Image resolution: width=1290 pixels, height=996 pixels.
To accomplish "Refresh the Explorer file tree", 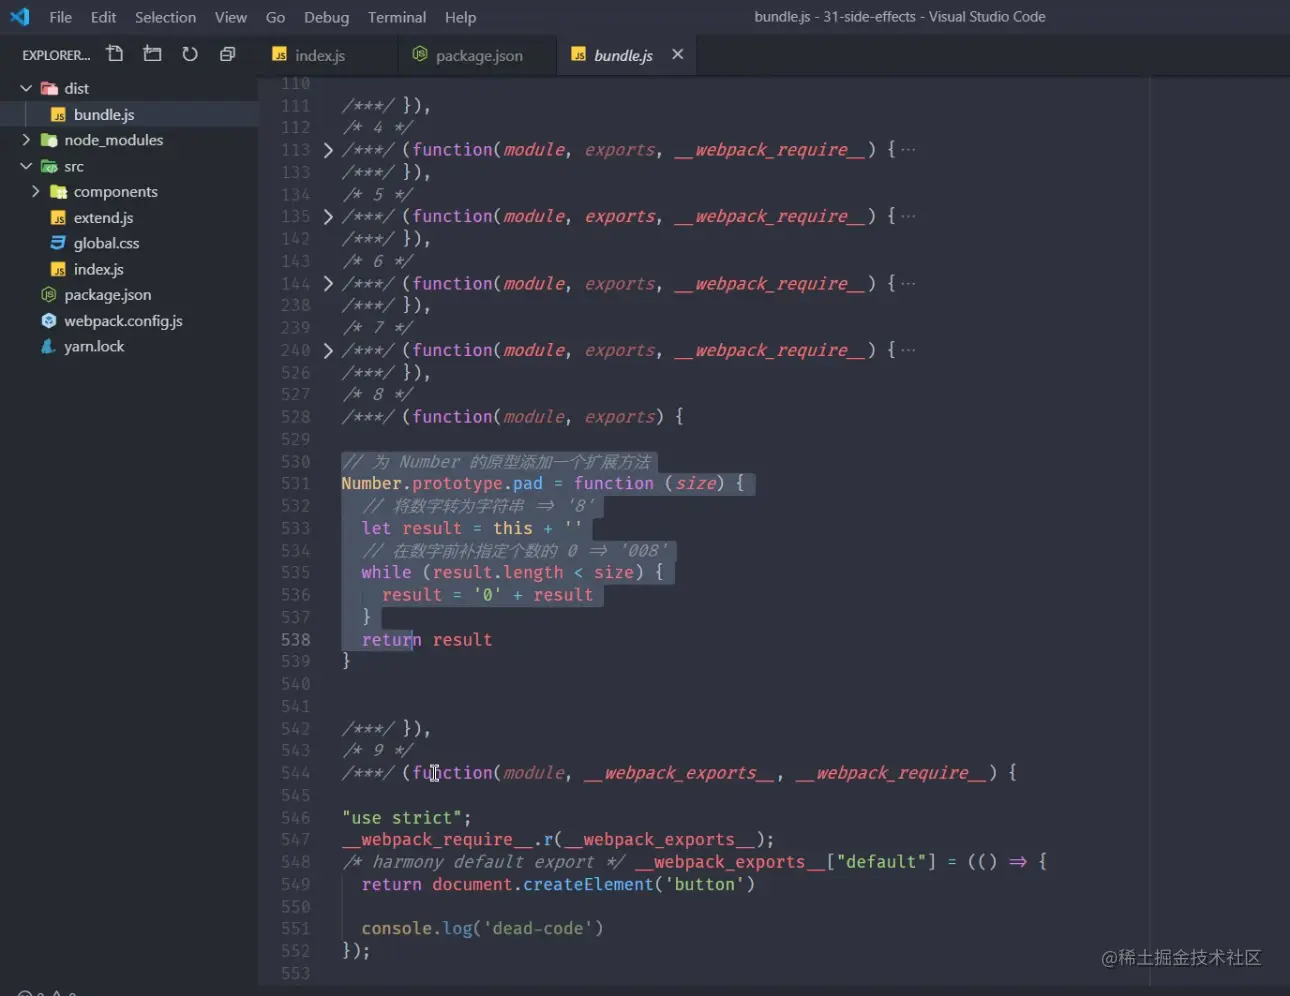I will point(190,54).
